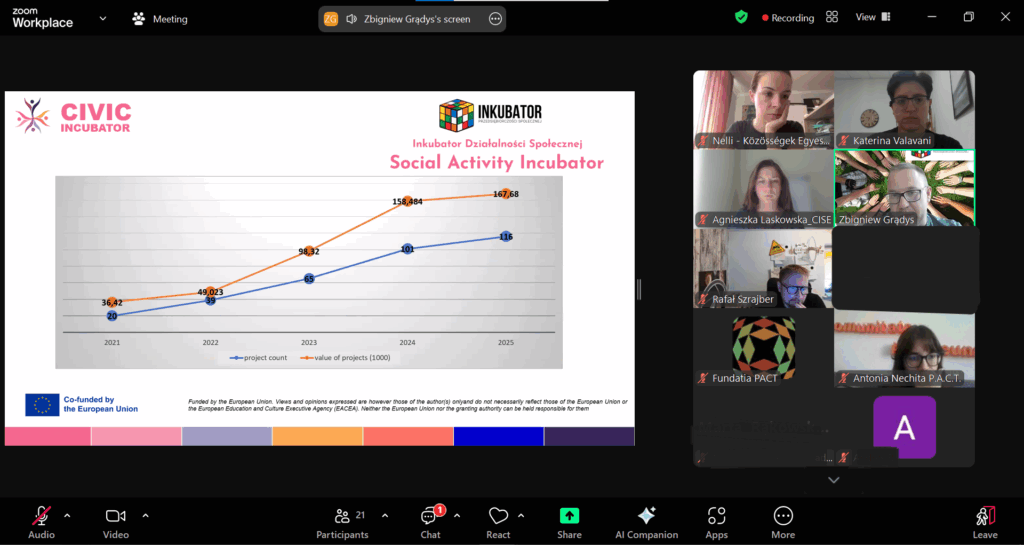Expand video options arrow next to Video
Screen dimensions: 1024x545
click(x=145, y=515)
